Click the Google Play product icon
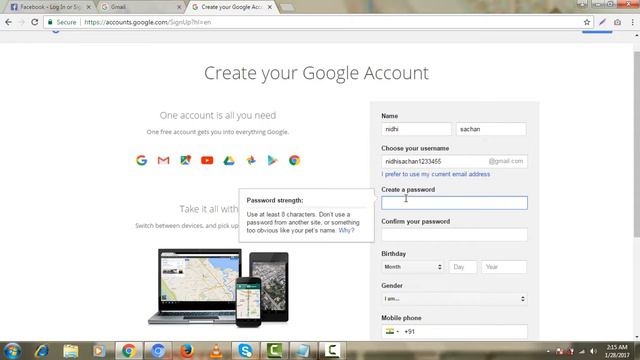Viewport: 640px width, 360px height. click(272, 160)
